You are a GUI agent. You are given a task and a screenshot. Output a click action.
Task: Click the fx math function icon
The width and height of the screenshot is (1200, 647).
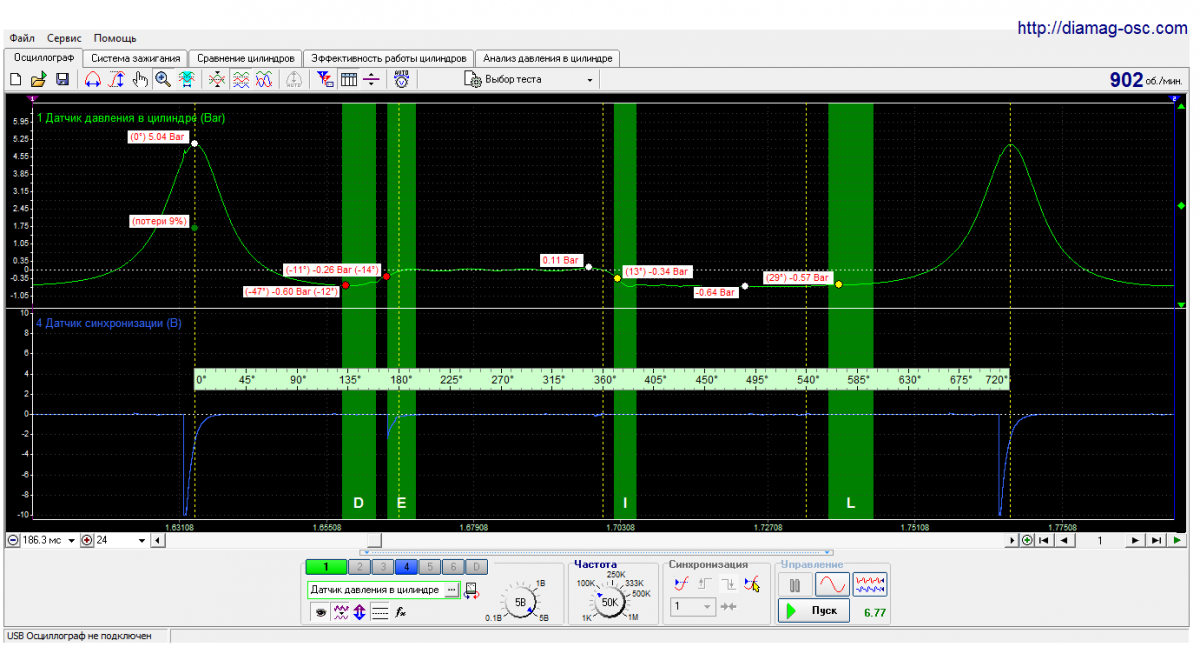click(x=401, y=612)
